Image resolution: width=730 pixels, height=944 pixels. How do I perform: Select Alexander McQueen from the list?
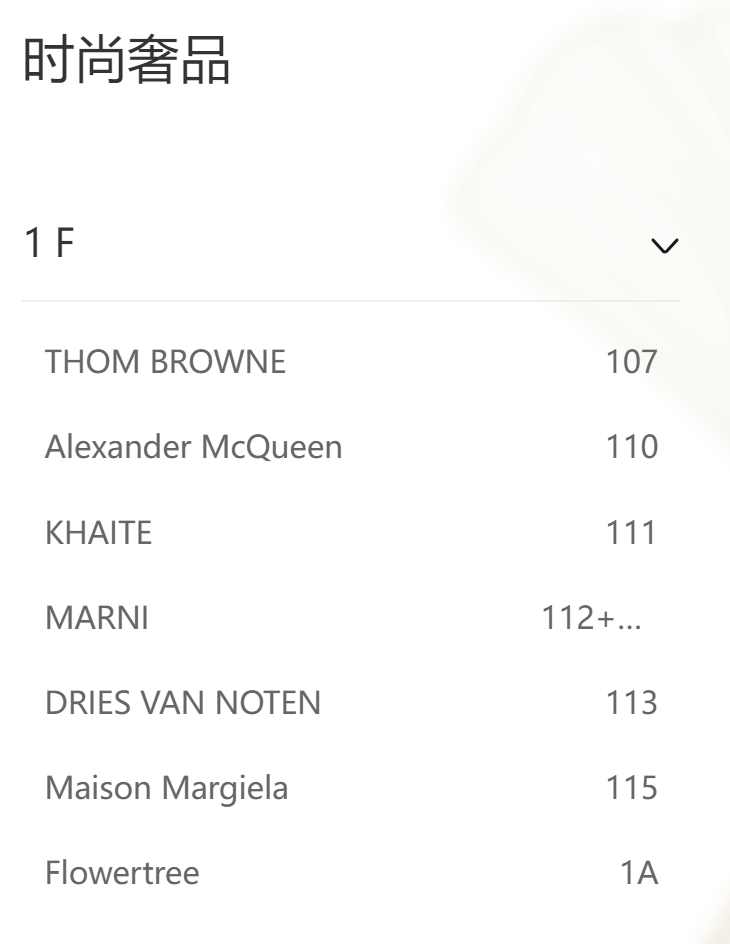(x=193, y=447)
